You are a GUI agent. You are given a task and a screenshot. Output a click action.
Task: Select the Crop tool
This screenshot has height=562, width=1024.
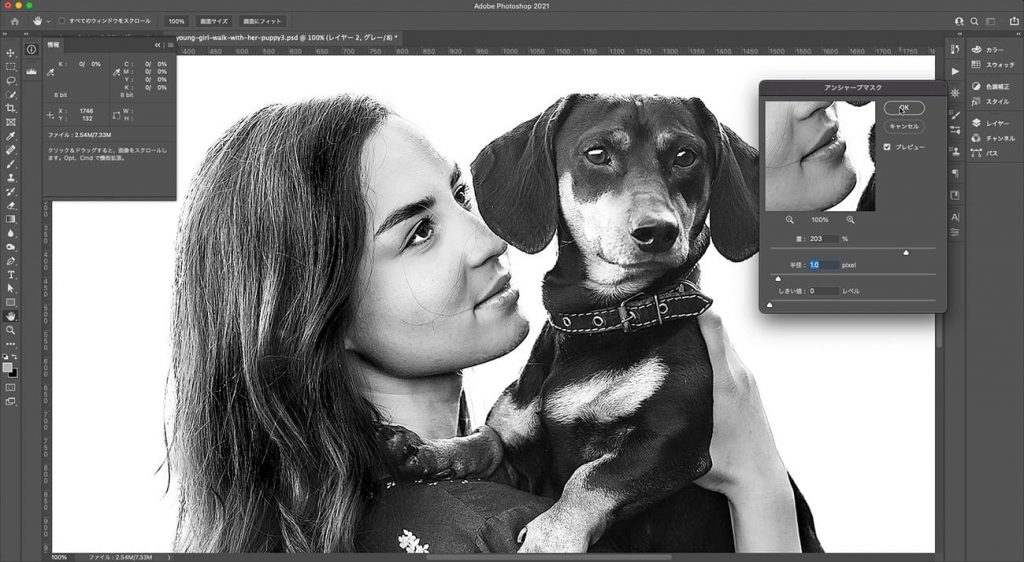[x=10, y=108]
